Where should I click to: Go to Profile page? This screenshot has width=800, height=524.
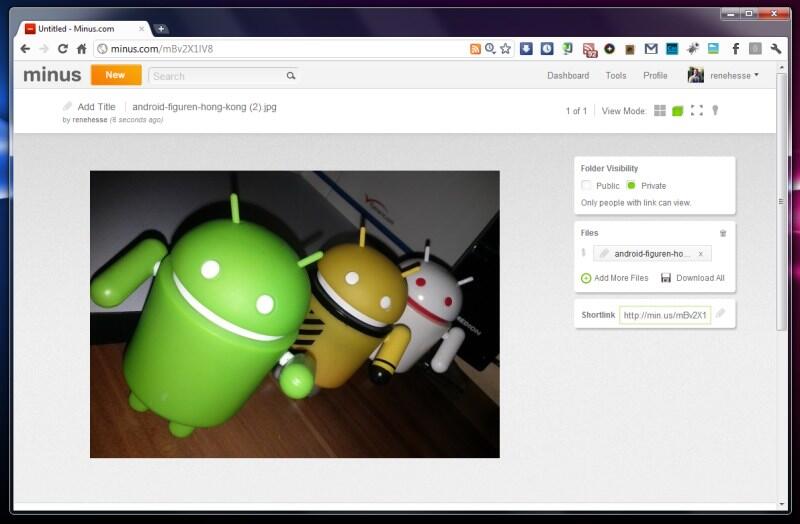coord(655,76)
